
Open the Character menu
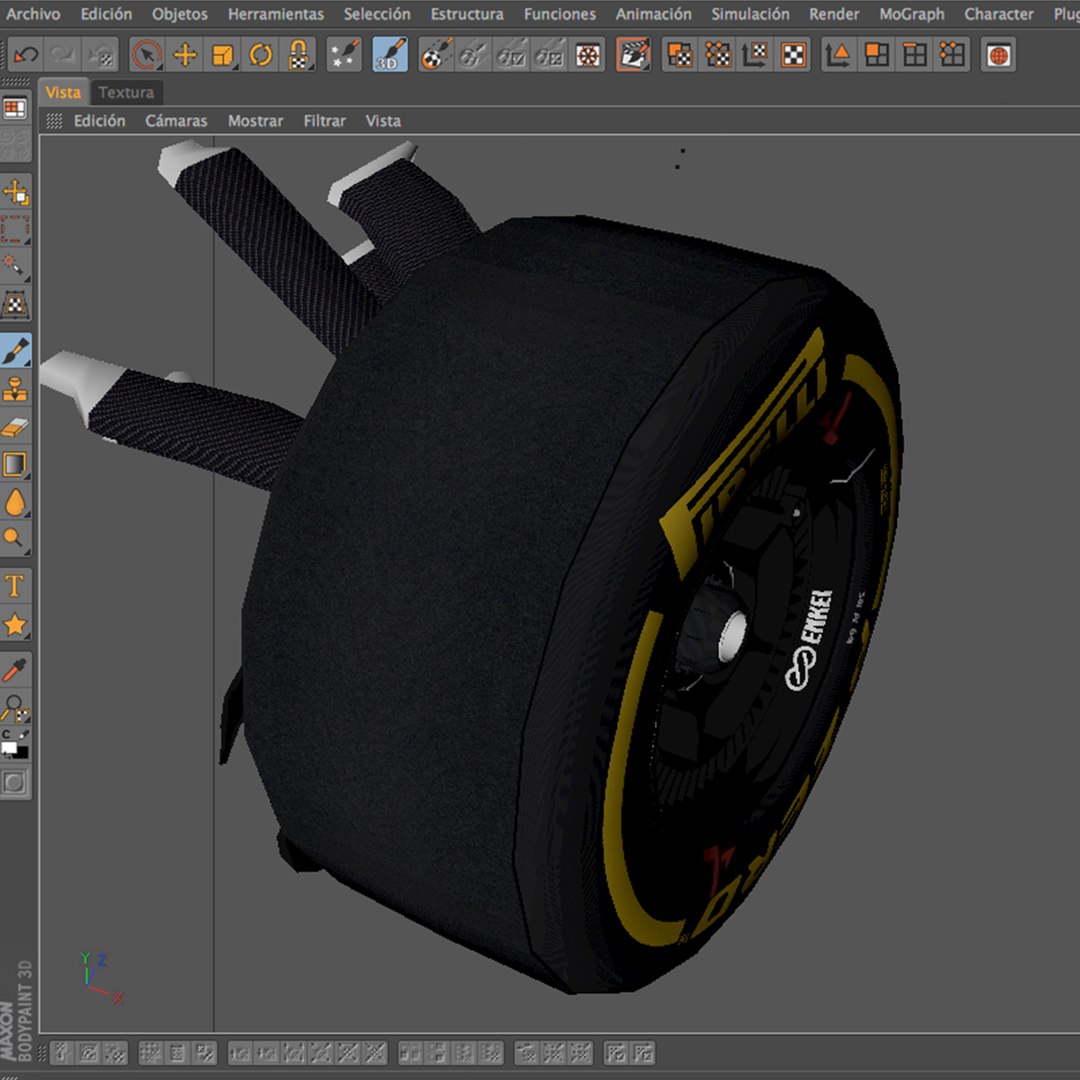click(x=999, y=14)
